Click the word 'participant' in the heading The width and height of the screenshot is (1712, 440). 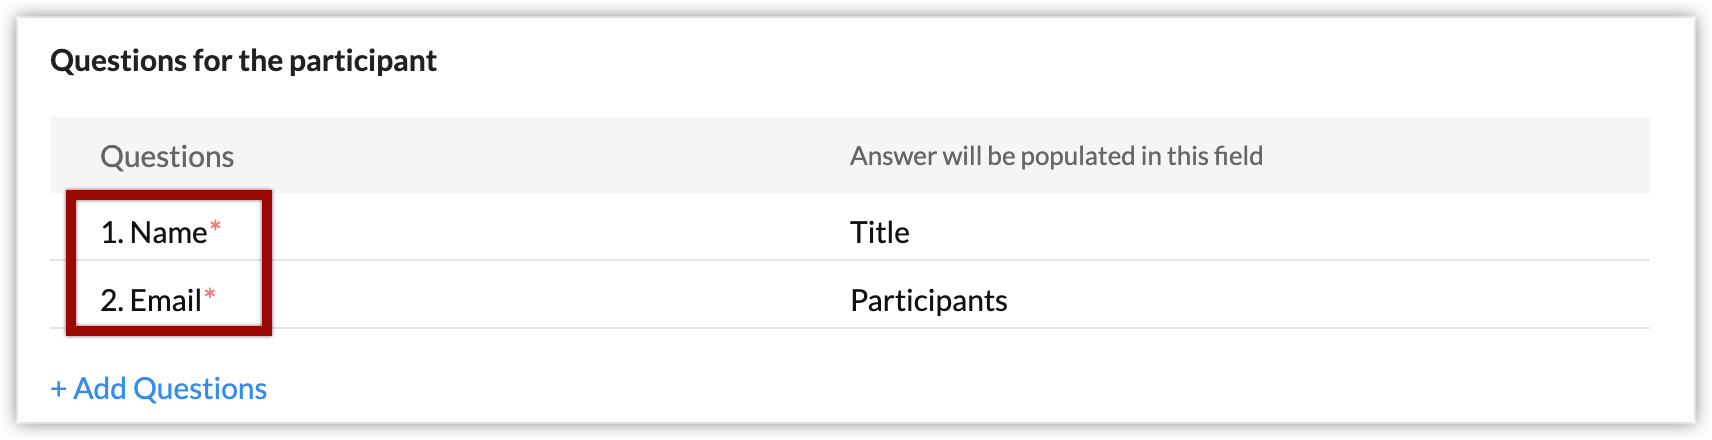363,61
